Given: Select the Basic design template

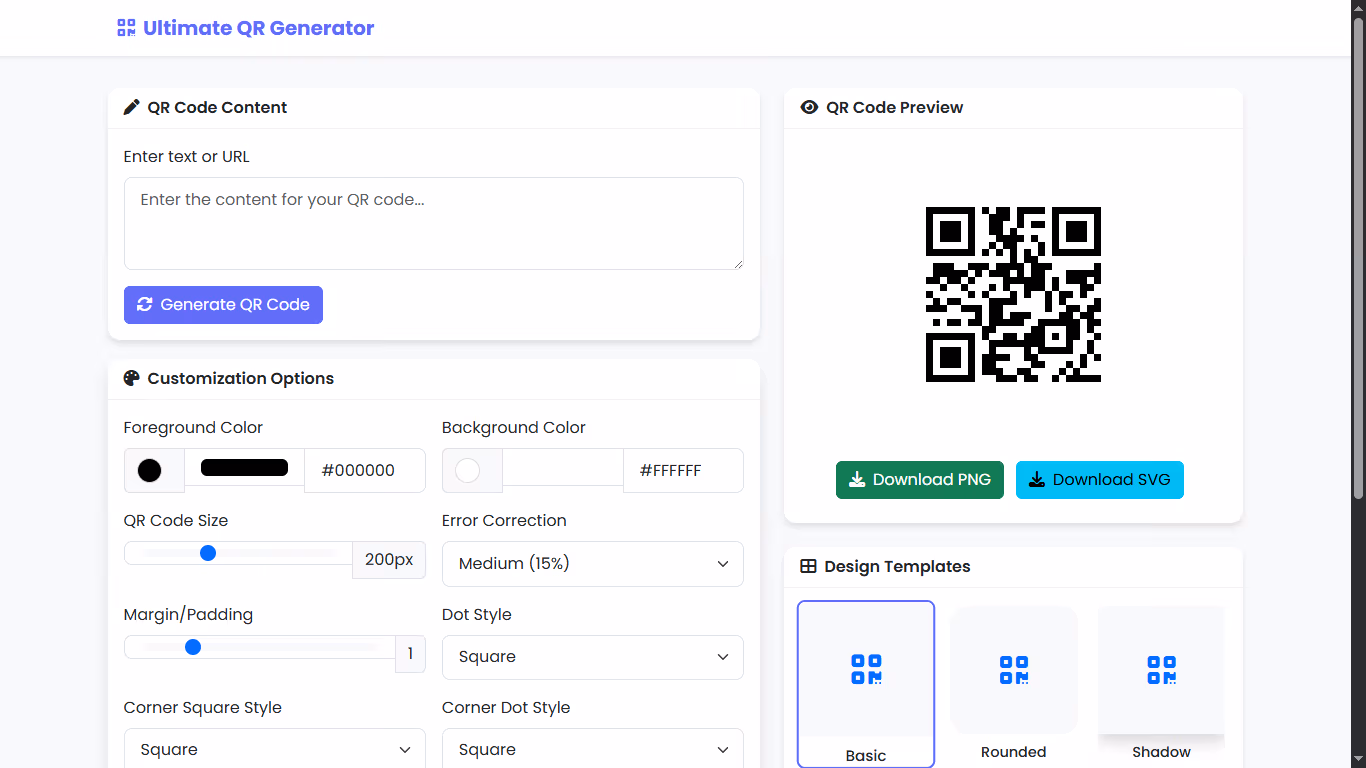Looking at the screenshot, I should pyautogui.click(x=866, y=684).
